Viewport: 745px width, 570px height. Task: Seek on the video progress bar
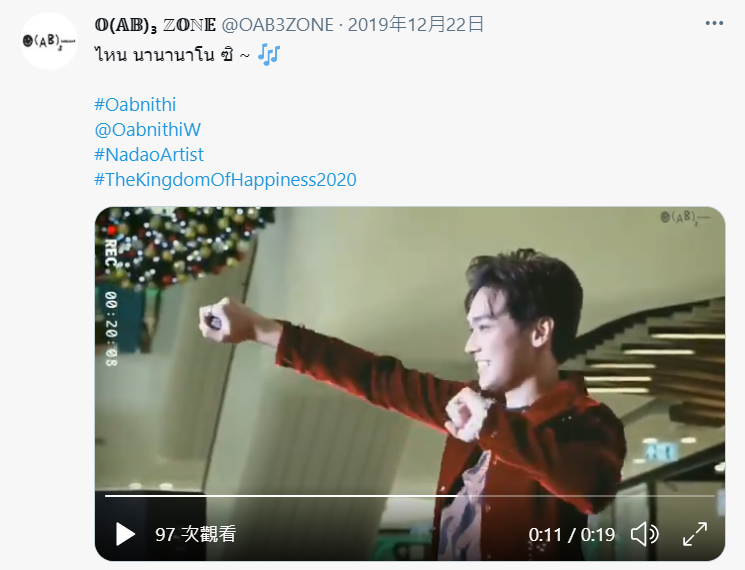(410, 496)
